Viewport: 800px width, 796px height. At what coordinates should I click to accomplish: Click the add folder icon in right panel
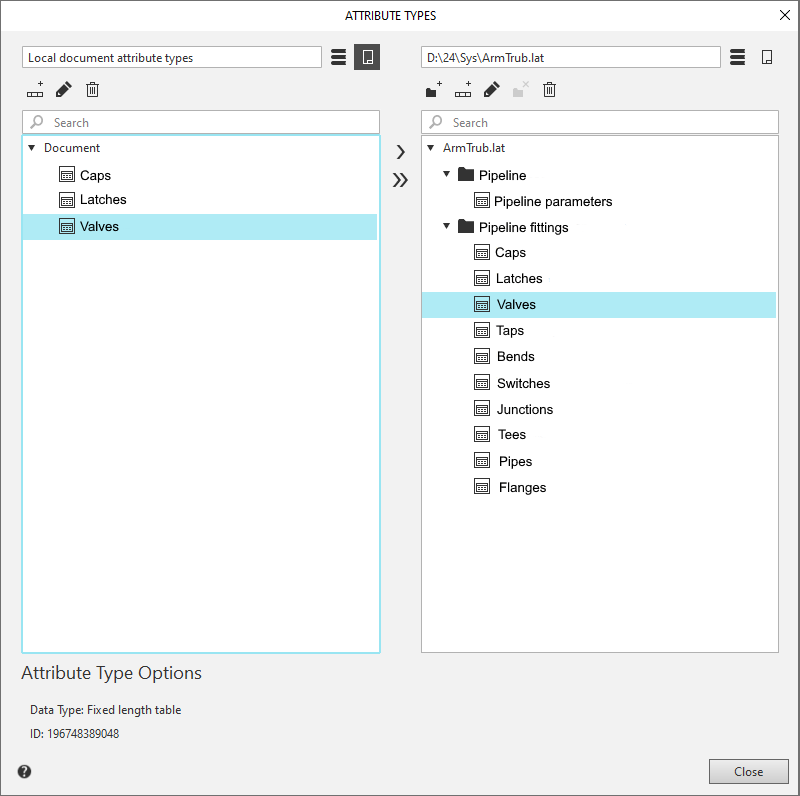pos(433,90)
